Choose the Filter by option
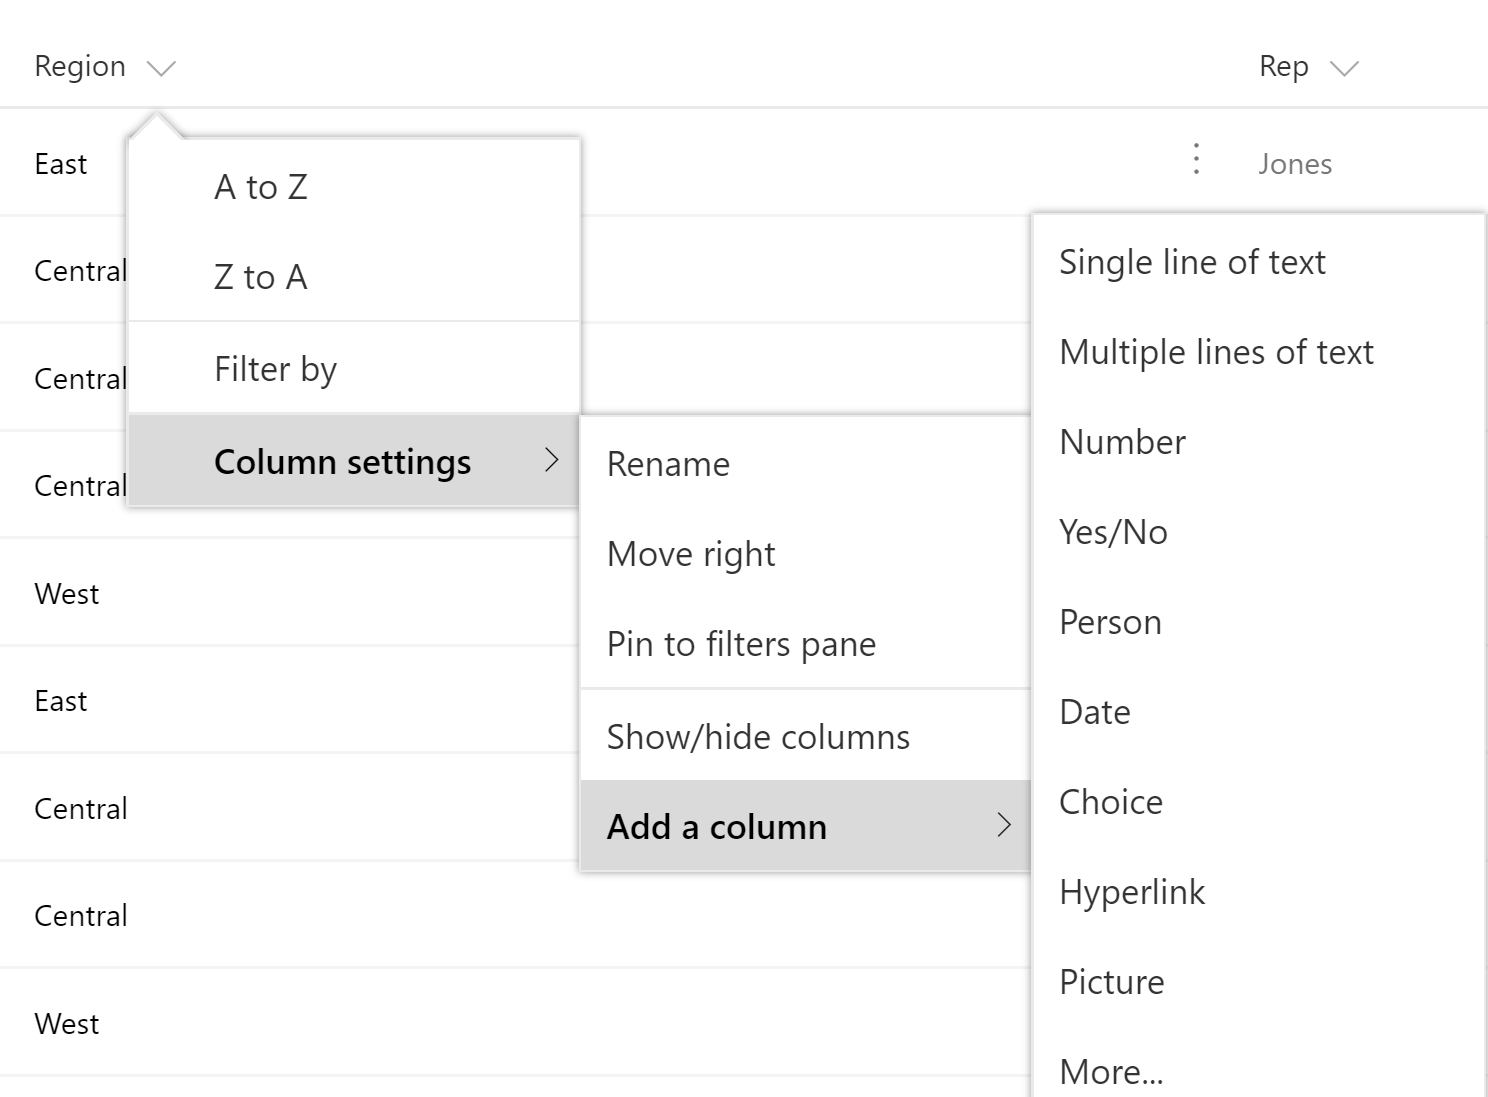 point(276,369)
